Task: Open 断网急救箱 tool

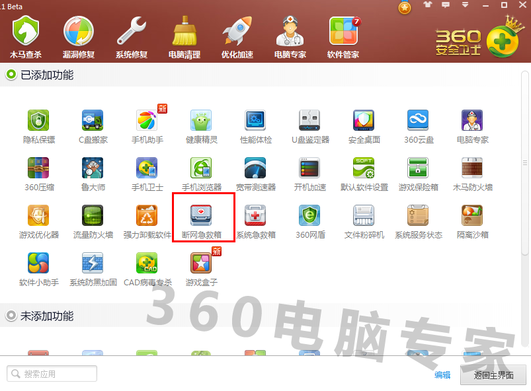Action: point(201,221)
